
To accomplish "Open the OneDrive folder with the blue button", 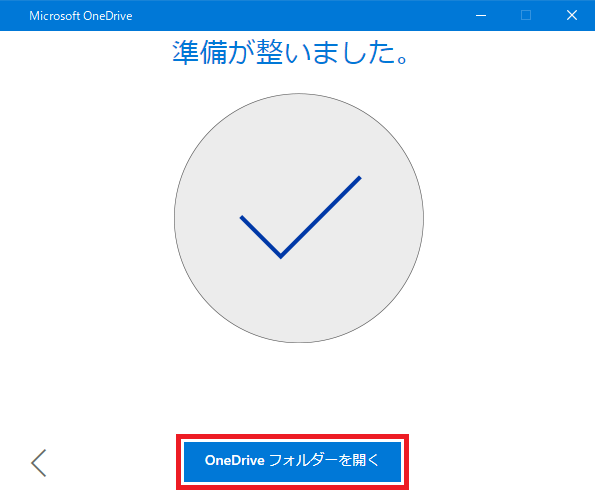I will pyautogui.click(x=292, y=461).
